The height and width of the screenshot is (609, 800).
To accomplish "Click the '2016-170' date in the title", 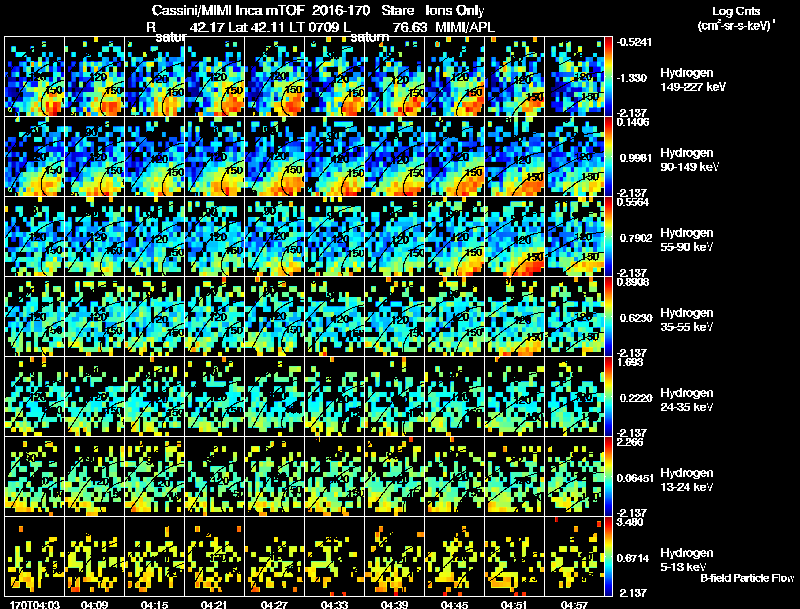I will click(x=340, y=10).
